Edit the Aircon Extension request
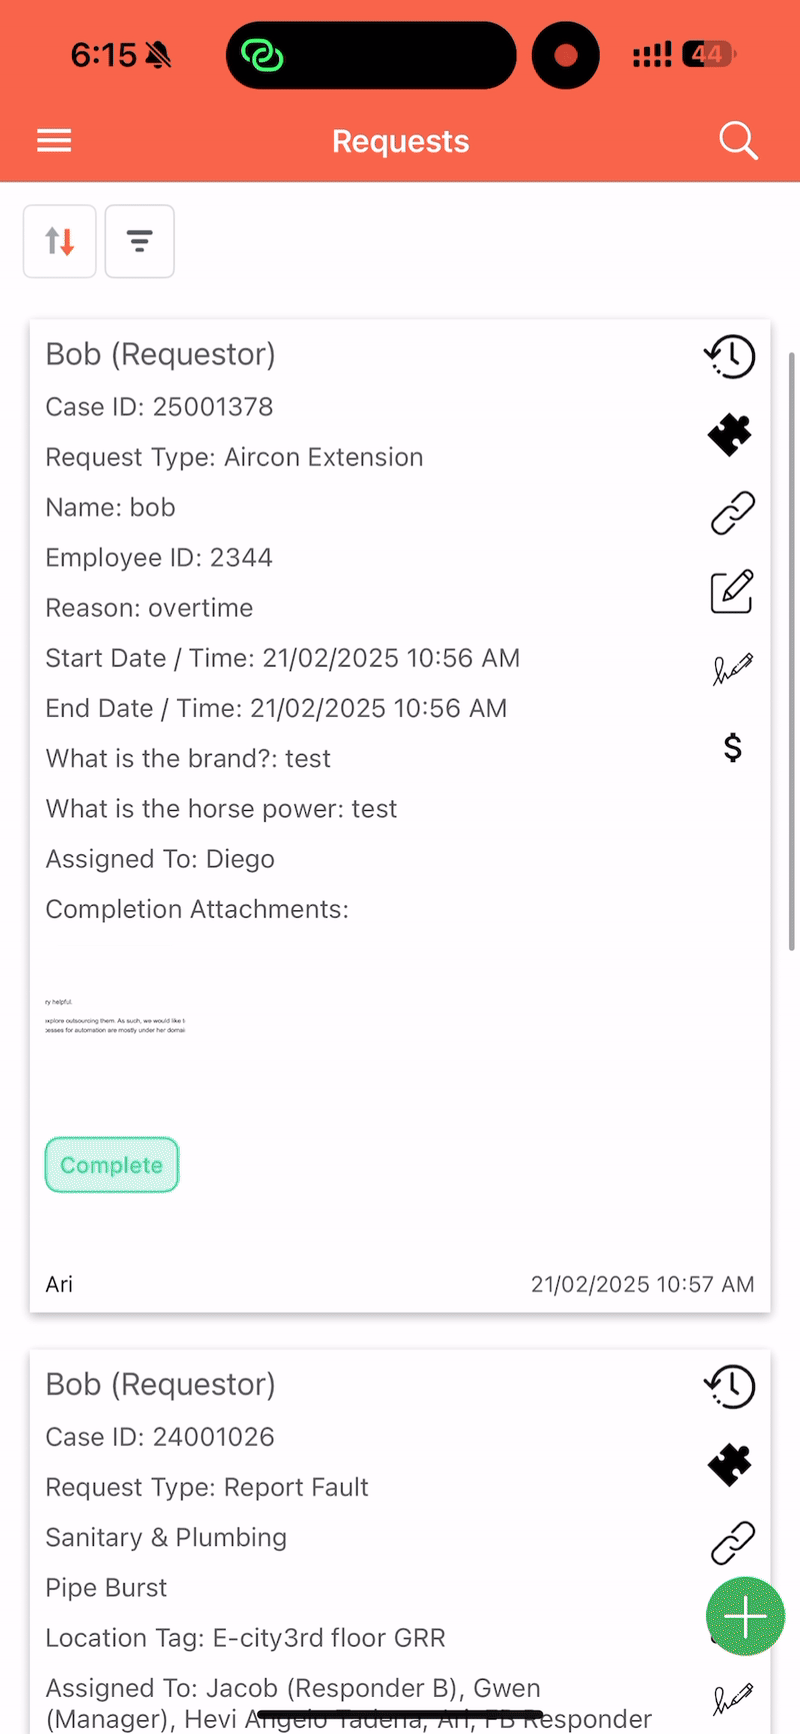Screen dimensions: 800x1734 point(731,591)
